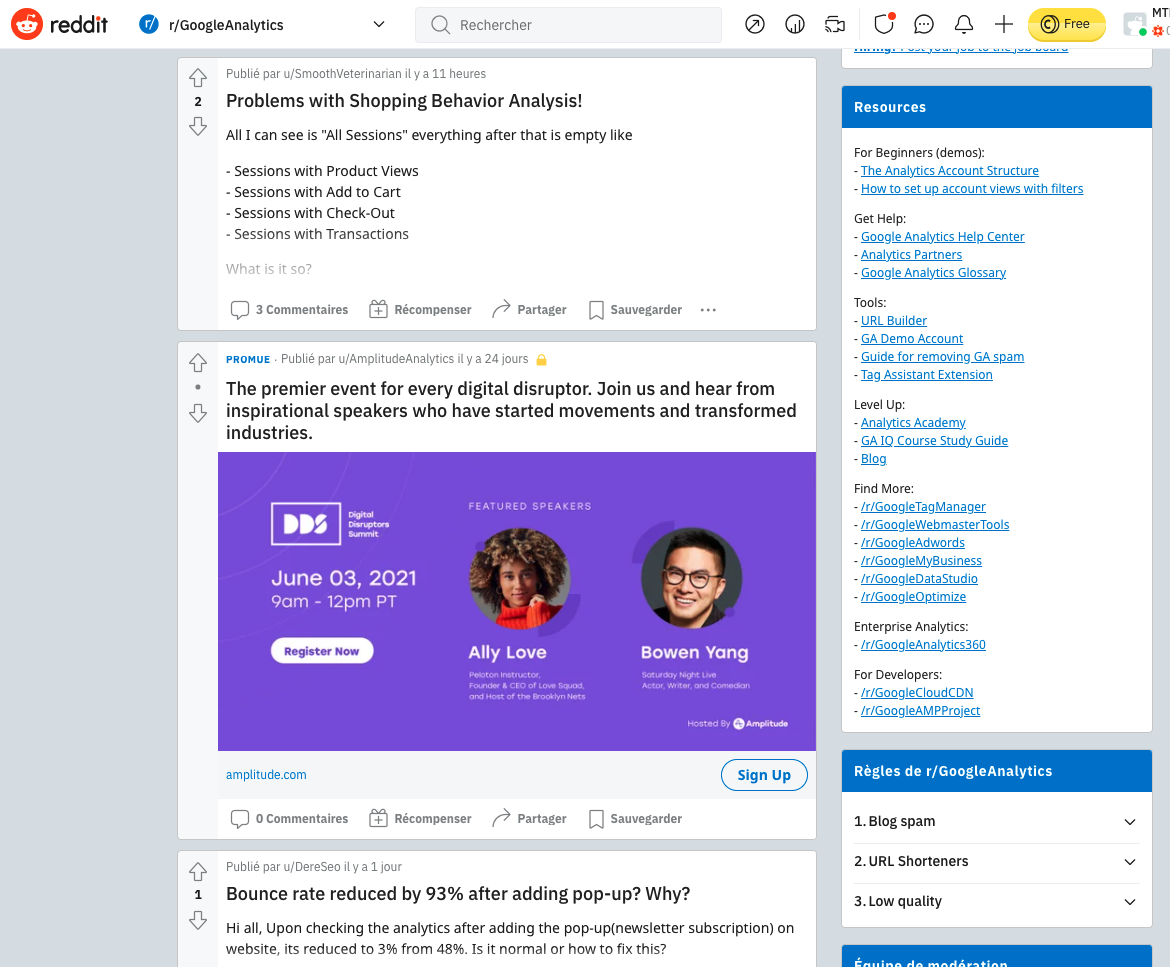The height and width of the screenshot is (967, 1170).
Task: Expand the Blog spam rule
Action: point(1130,822)
